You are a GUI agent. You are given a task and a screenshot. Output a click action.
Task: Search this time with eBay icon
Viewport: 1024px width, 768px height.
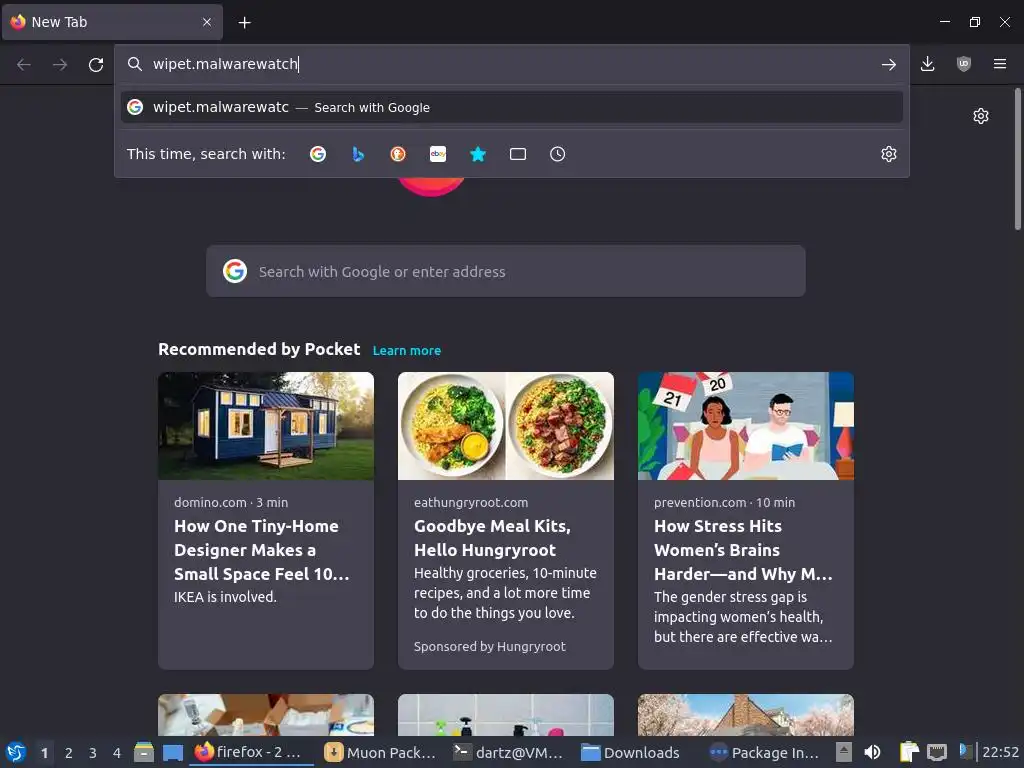[438, 154]
